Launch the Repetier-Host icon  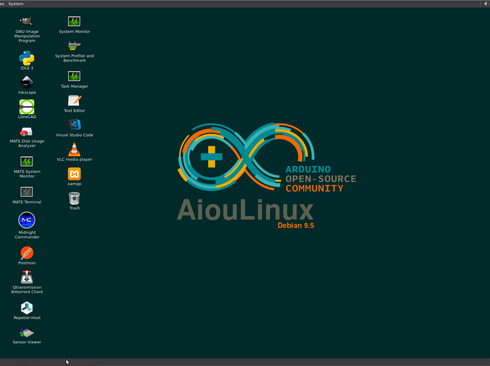coord(27,308)
